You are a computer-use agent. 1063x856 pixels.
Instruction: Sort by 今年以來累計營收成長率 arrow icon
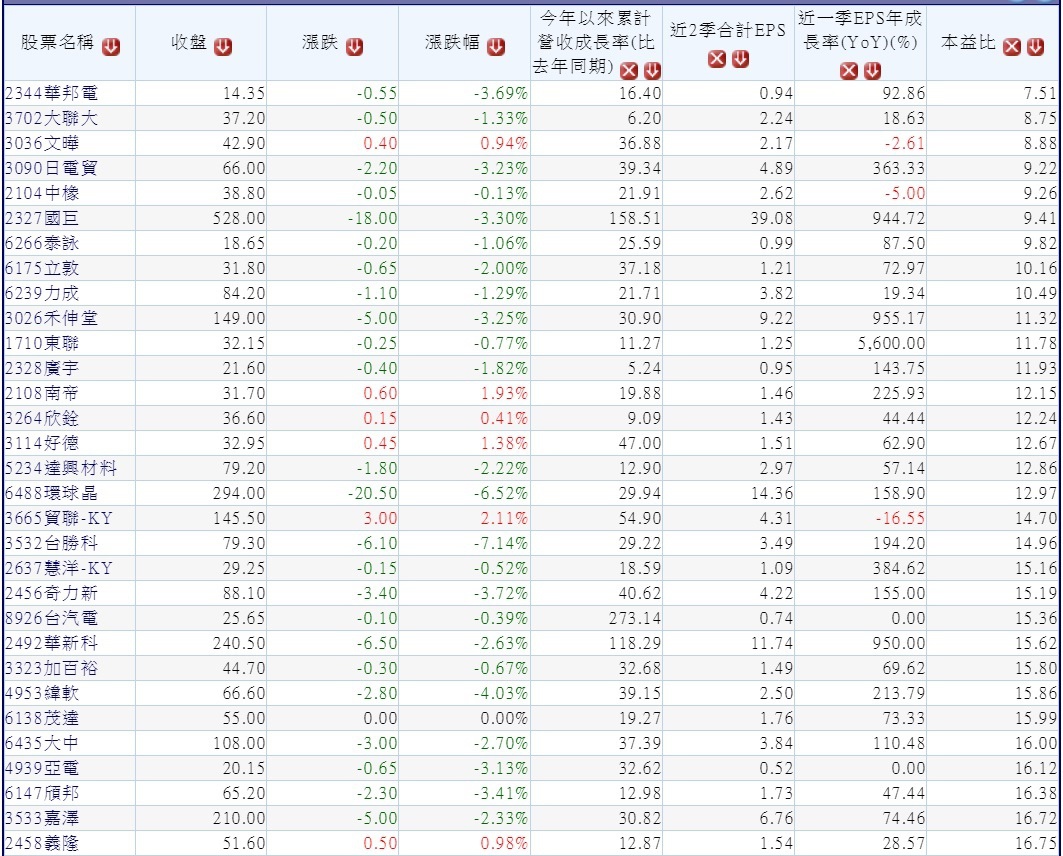point(652,70)
